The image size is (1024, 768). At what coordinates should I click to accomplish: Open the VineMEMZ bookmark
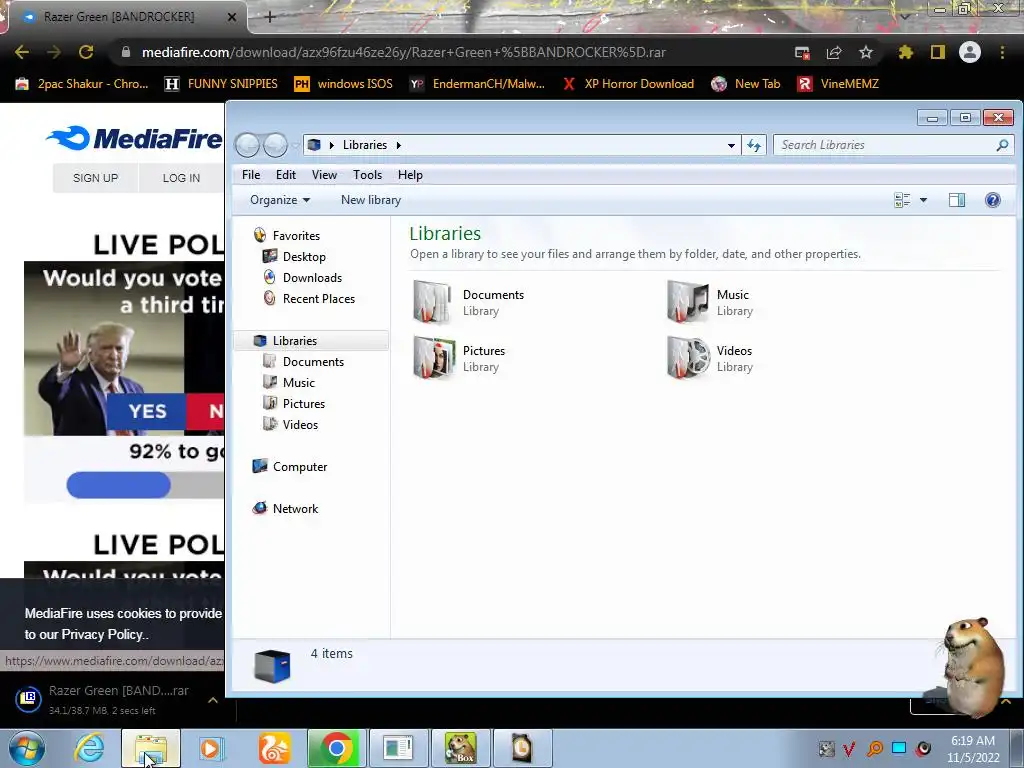click(839, 84)
